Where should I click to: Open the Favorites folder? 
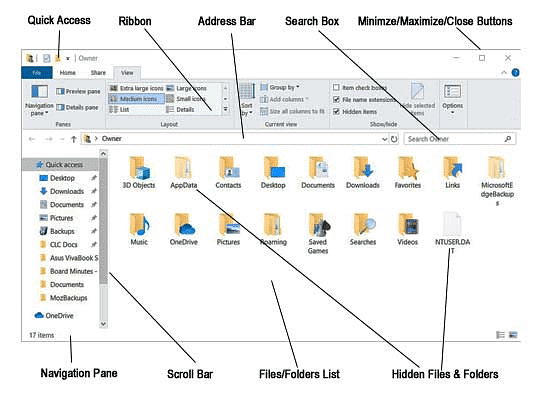[408, 173]
